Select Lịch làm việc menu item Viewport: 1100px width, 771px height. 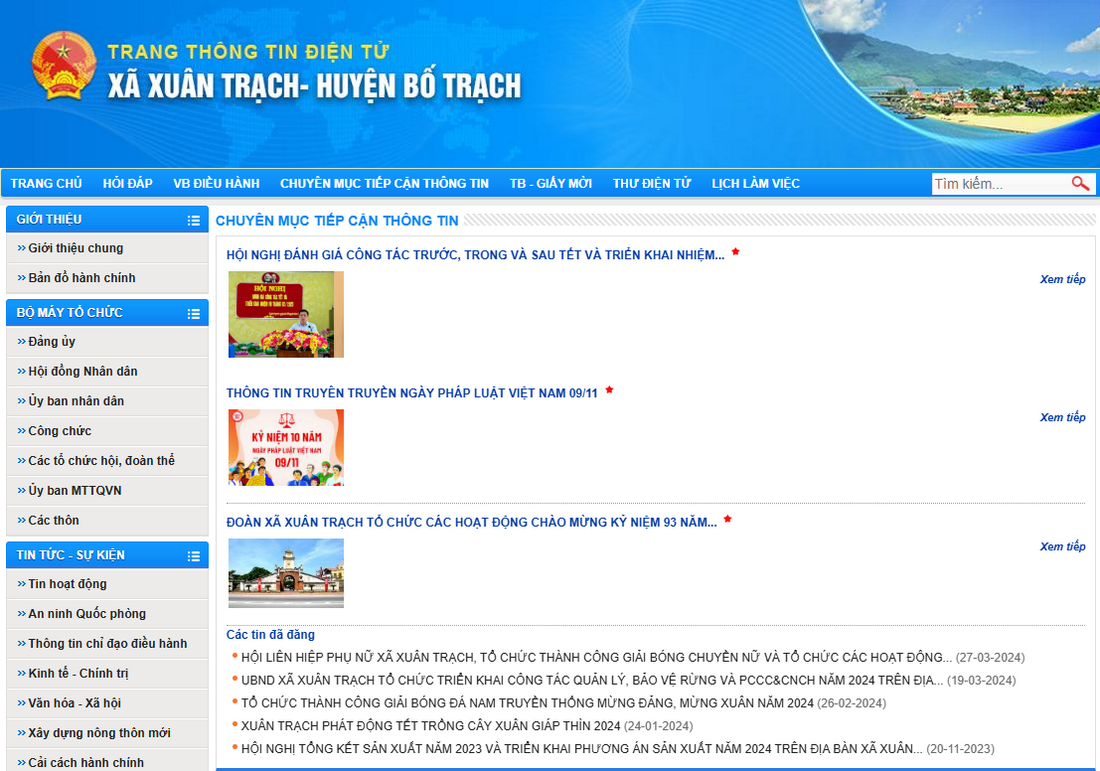(x=755, y=184)
